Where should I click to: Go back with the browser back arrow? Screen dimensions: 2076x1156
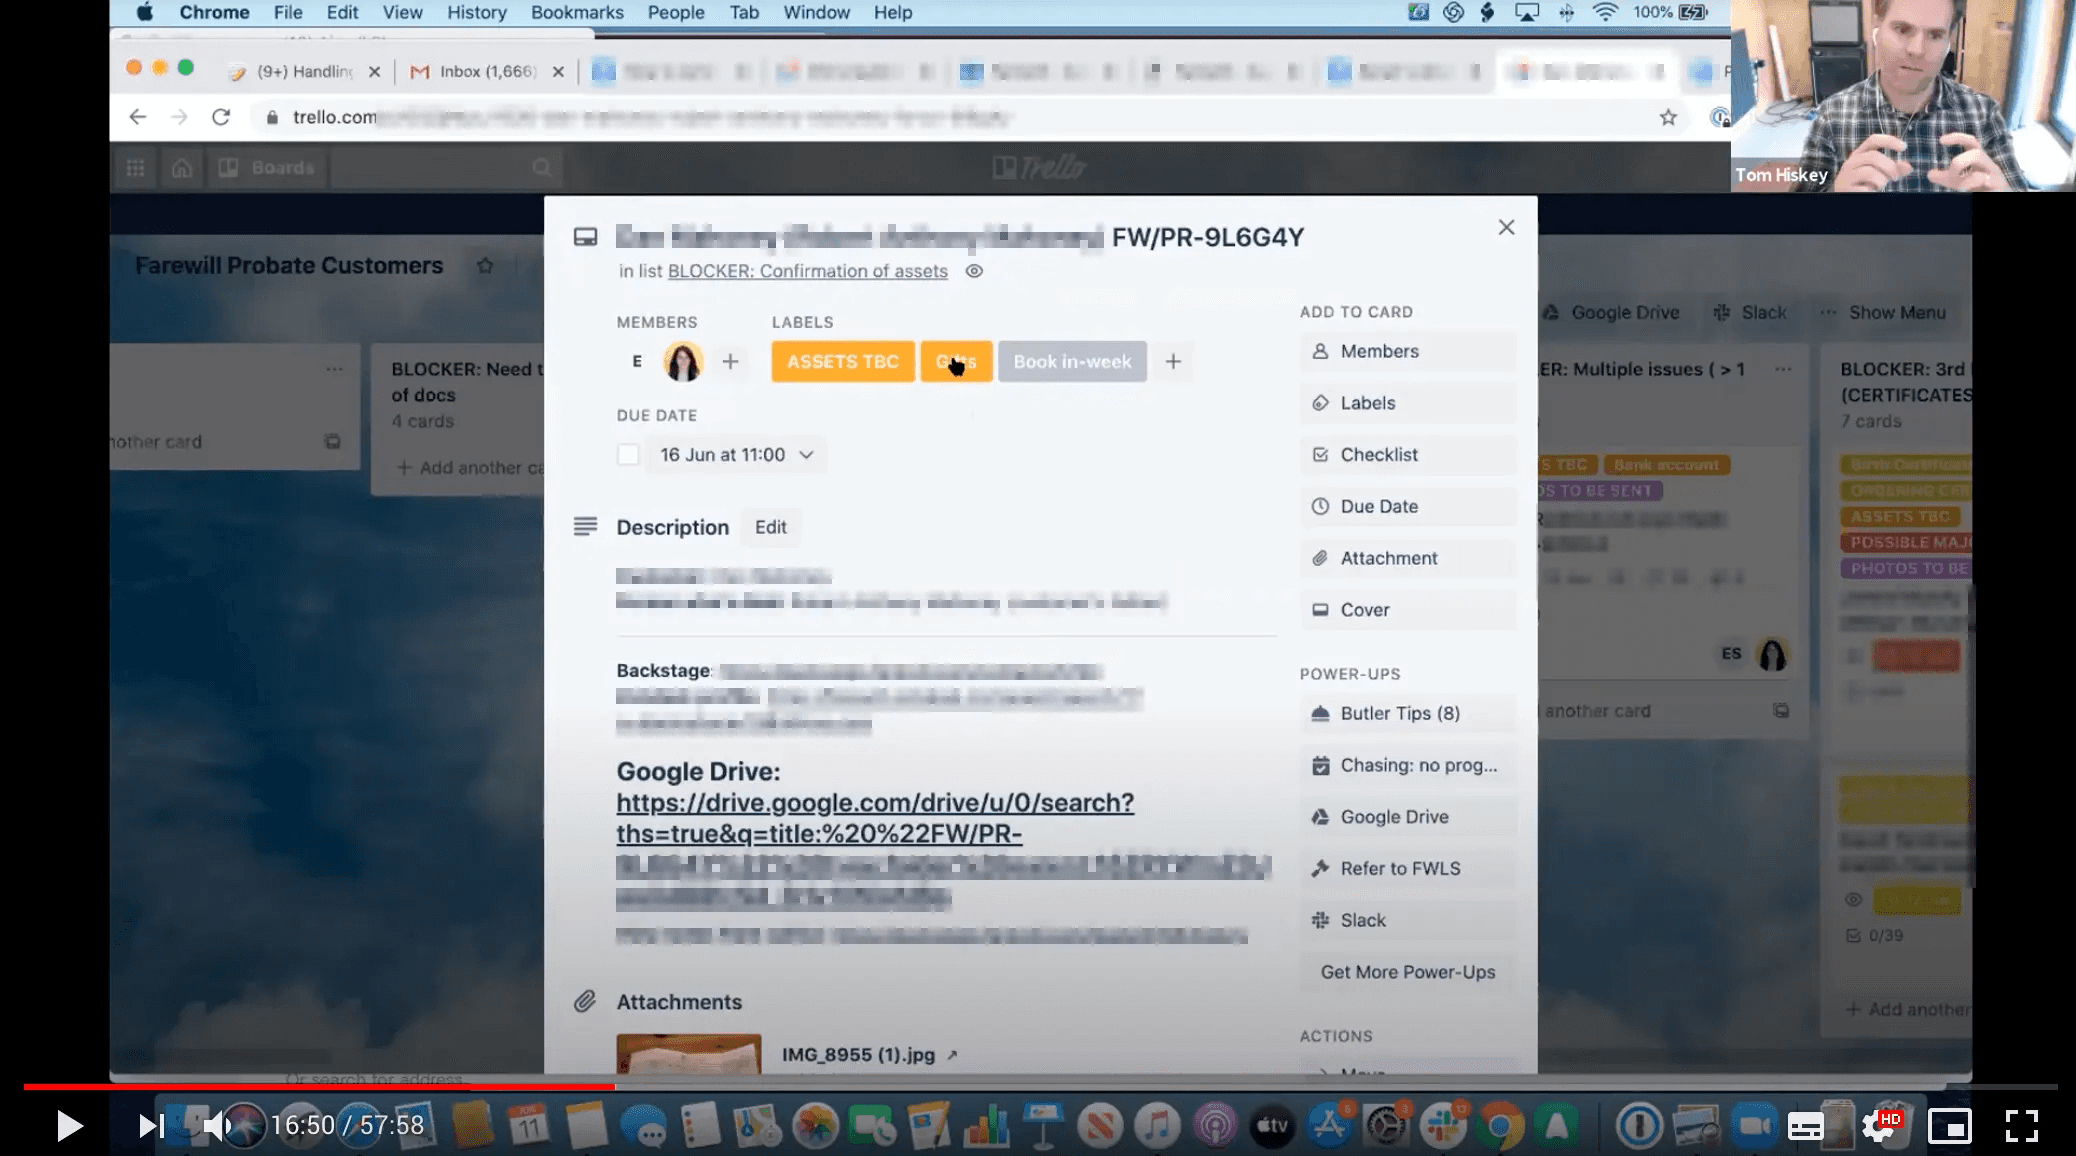(138, 117)
